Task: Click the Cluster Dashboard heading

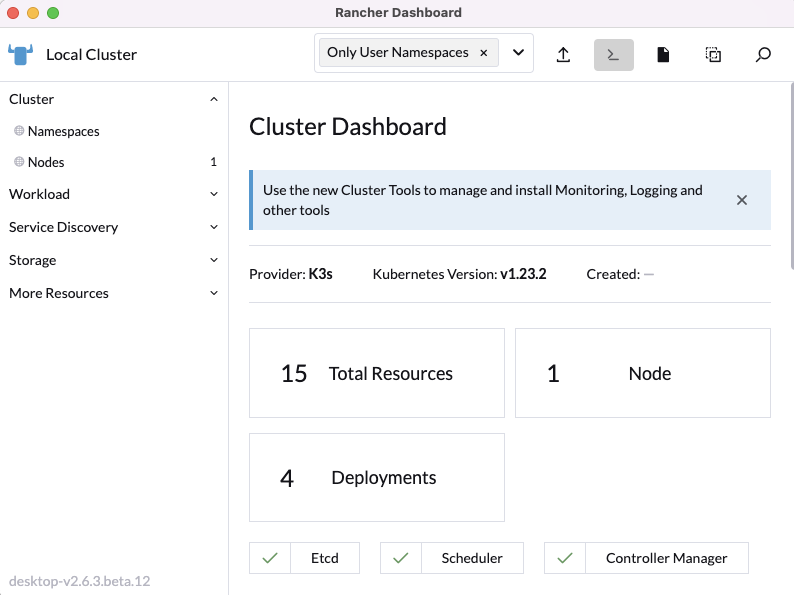Action: point(348,127)
